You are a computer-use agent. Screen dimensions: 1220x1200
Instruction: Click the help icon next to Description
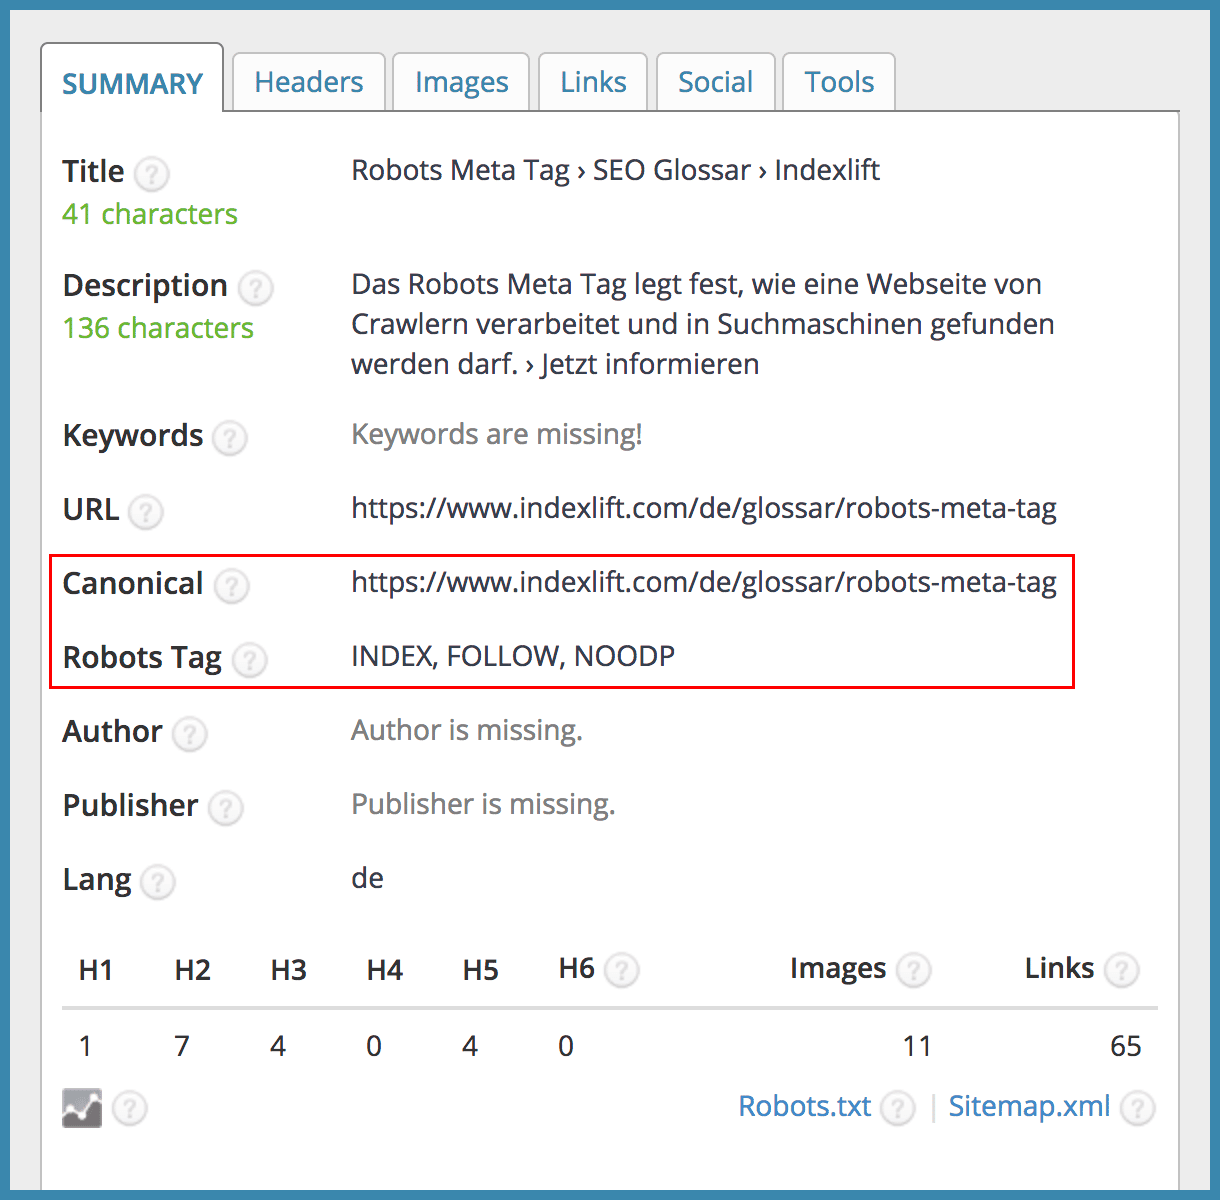tap(256, 288)
